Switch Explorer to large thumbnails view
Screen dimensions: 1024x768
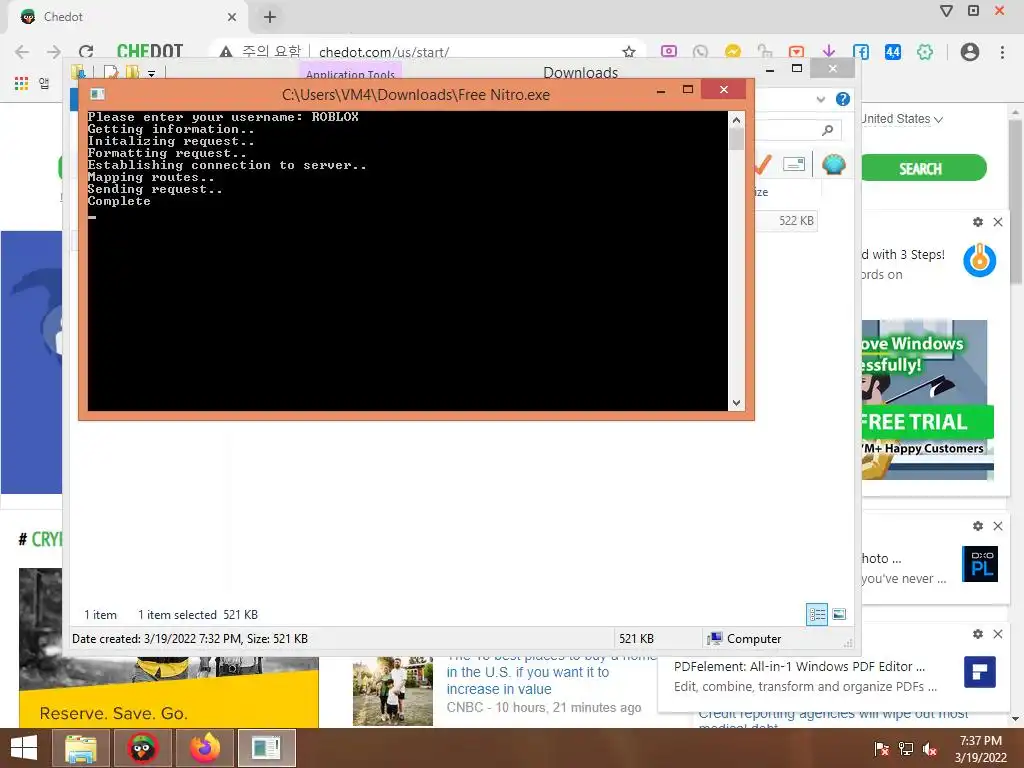839,615
